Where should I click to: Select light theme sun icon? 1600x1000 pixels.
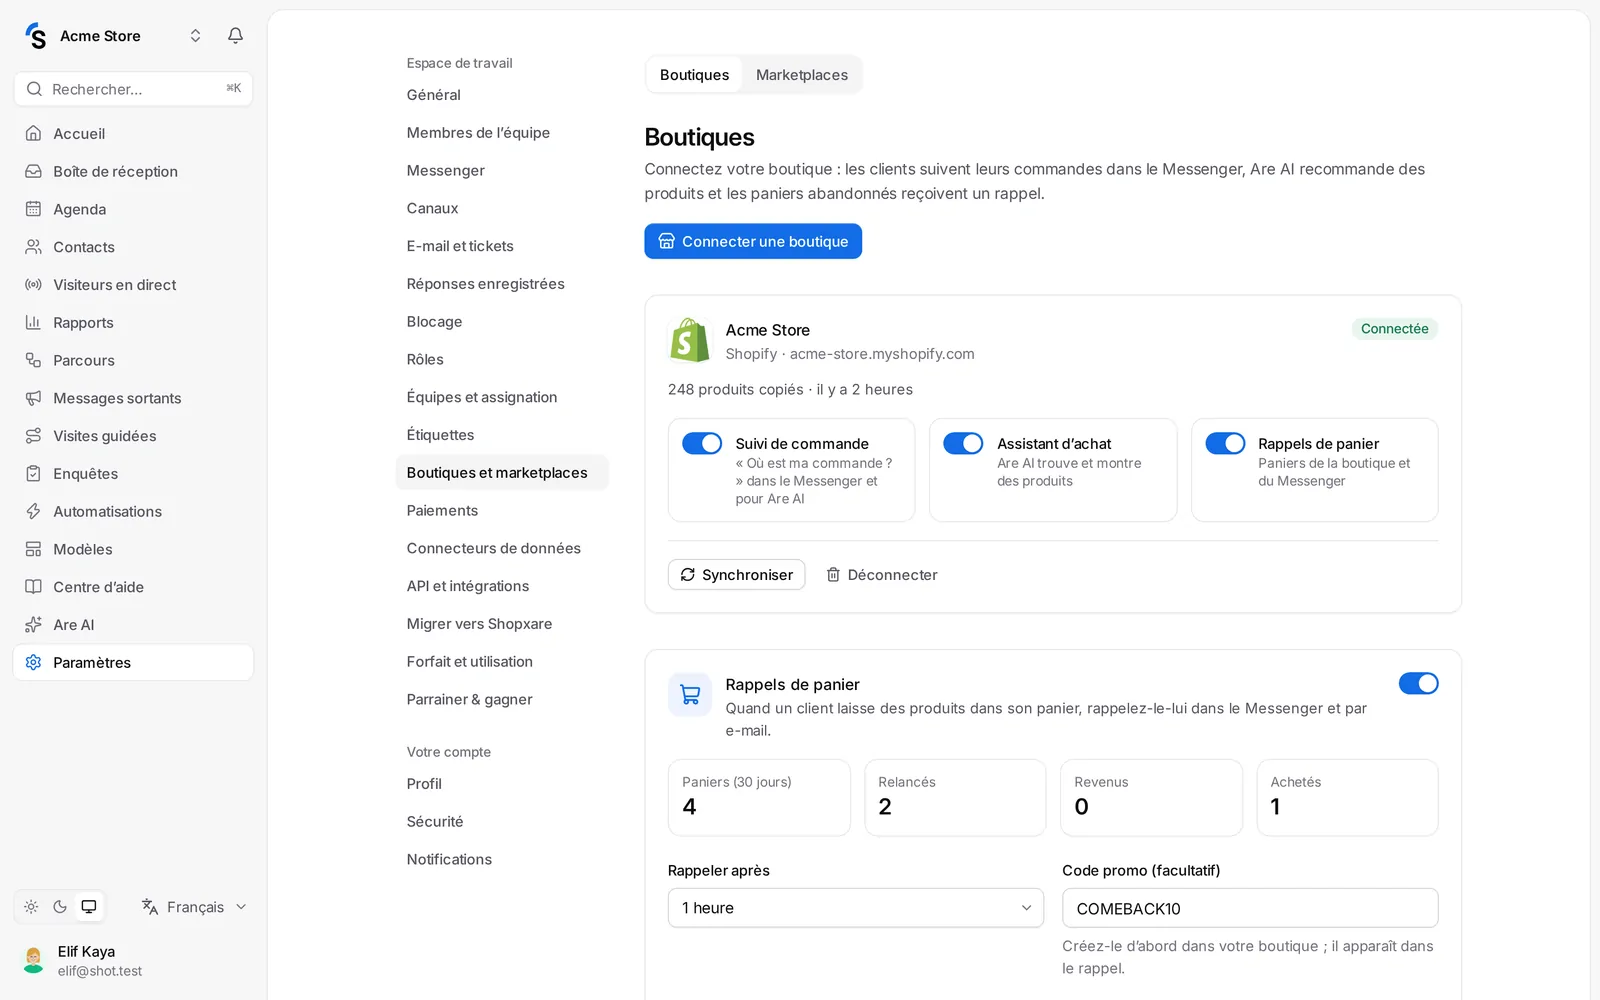(31, 907)
